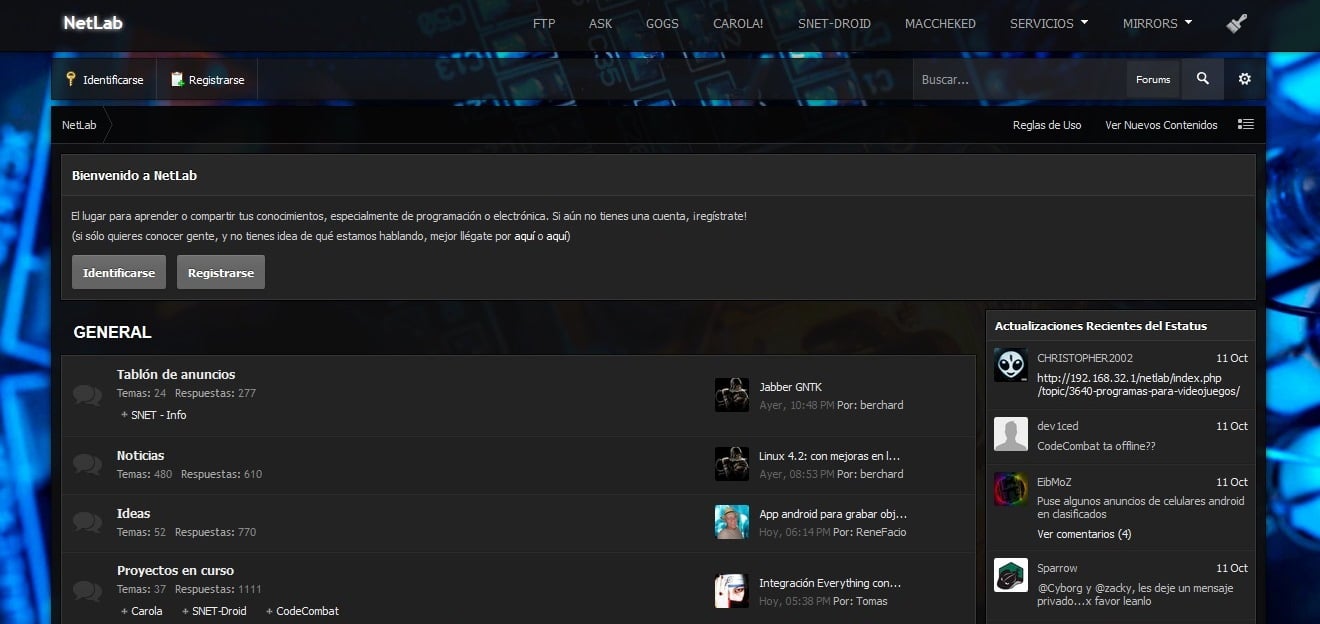Expand the SERVICIOS dropdown menu
This screenshot has width=1320, height=624.
click(x=1049, y=23)
